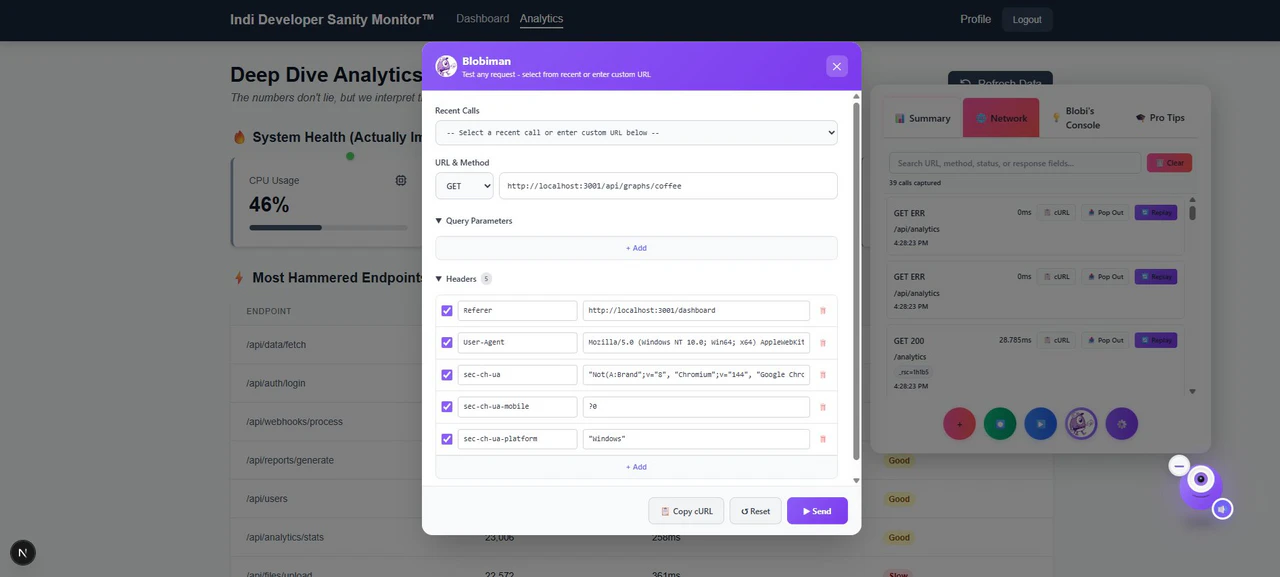Click the Next.js N badge
1280x577 pixels.
(x=23, y=552)
